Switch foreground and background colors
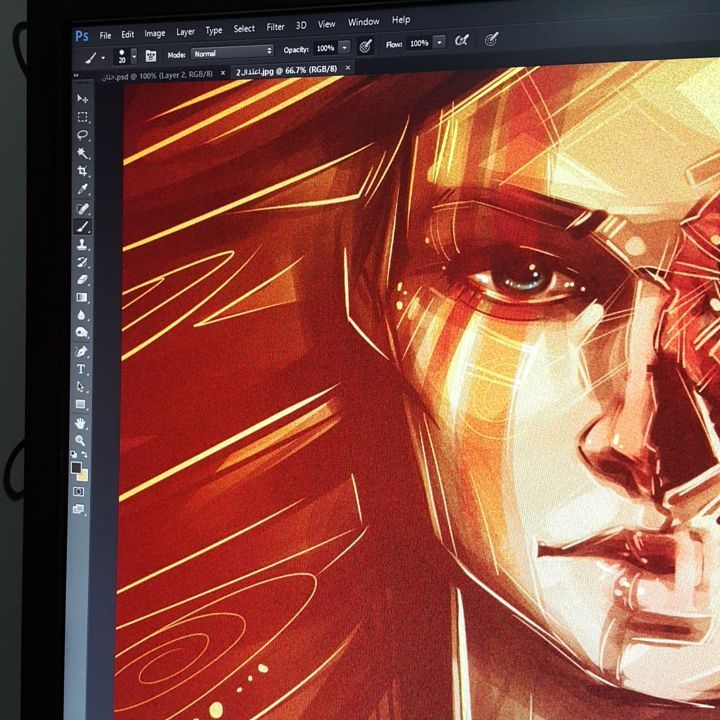This screenshot has height=720, width=720. point(84,454)
